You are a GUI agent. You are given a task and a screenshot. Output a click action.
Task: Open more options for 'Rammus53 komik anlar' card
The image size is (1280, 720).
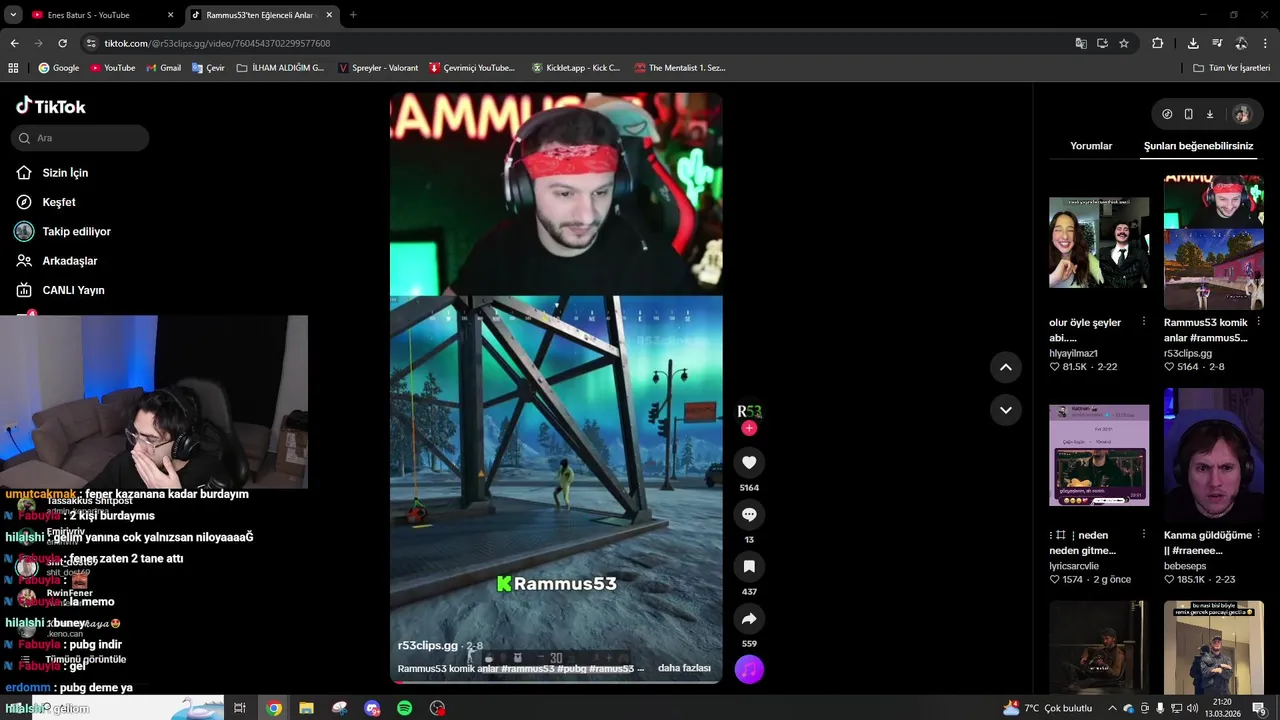coord(1258,322)
